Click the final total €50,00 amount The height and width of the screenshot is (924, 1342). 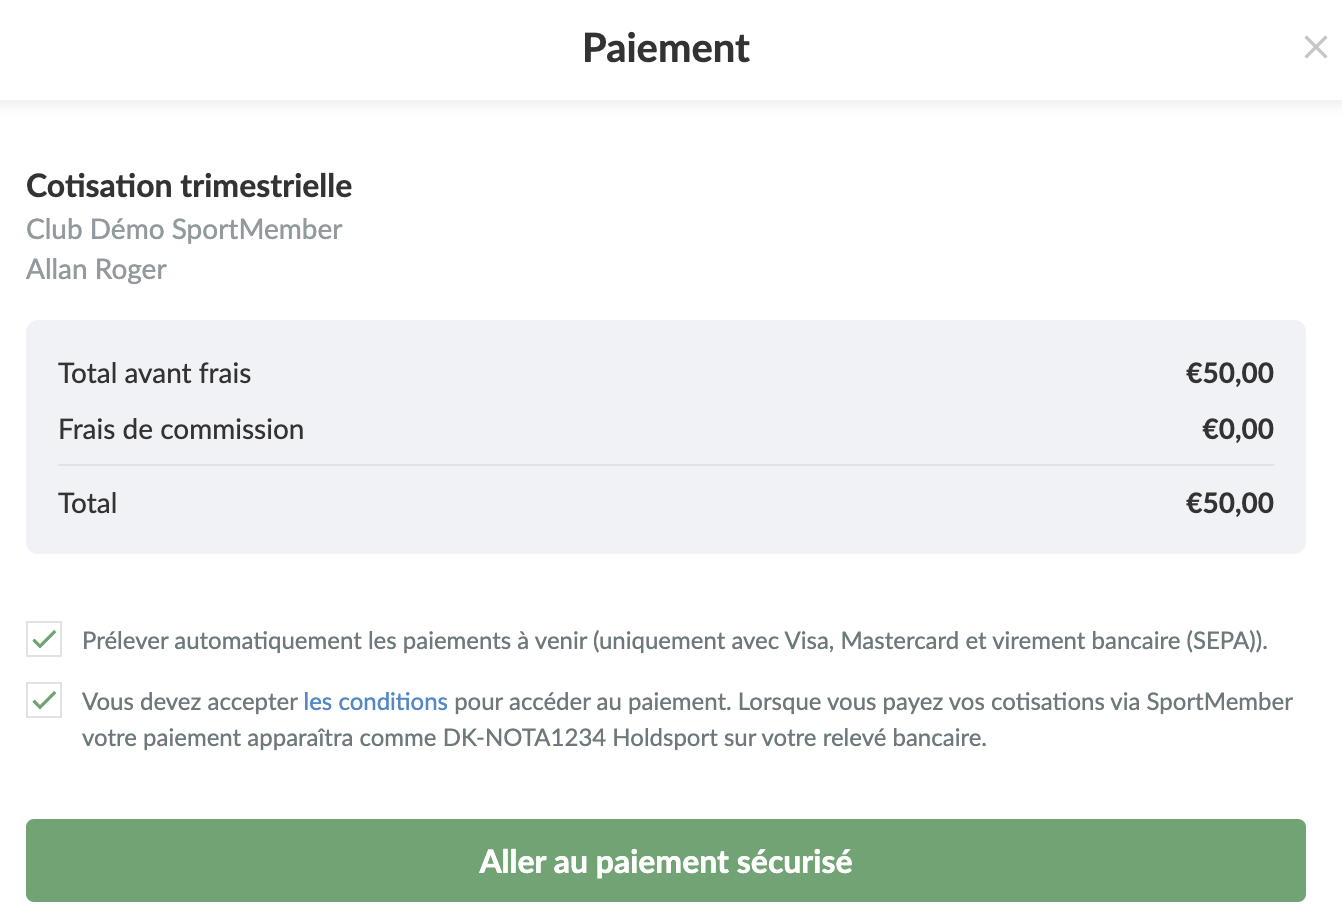coord(1229,503)
